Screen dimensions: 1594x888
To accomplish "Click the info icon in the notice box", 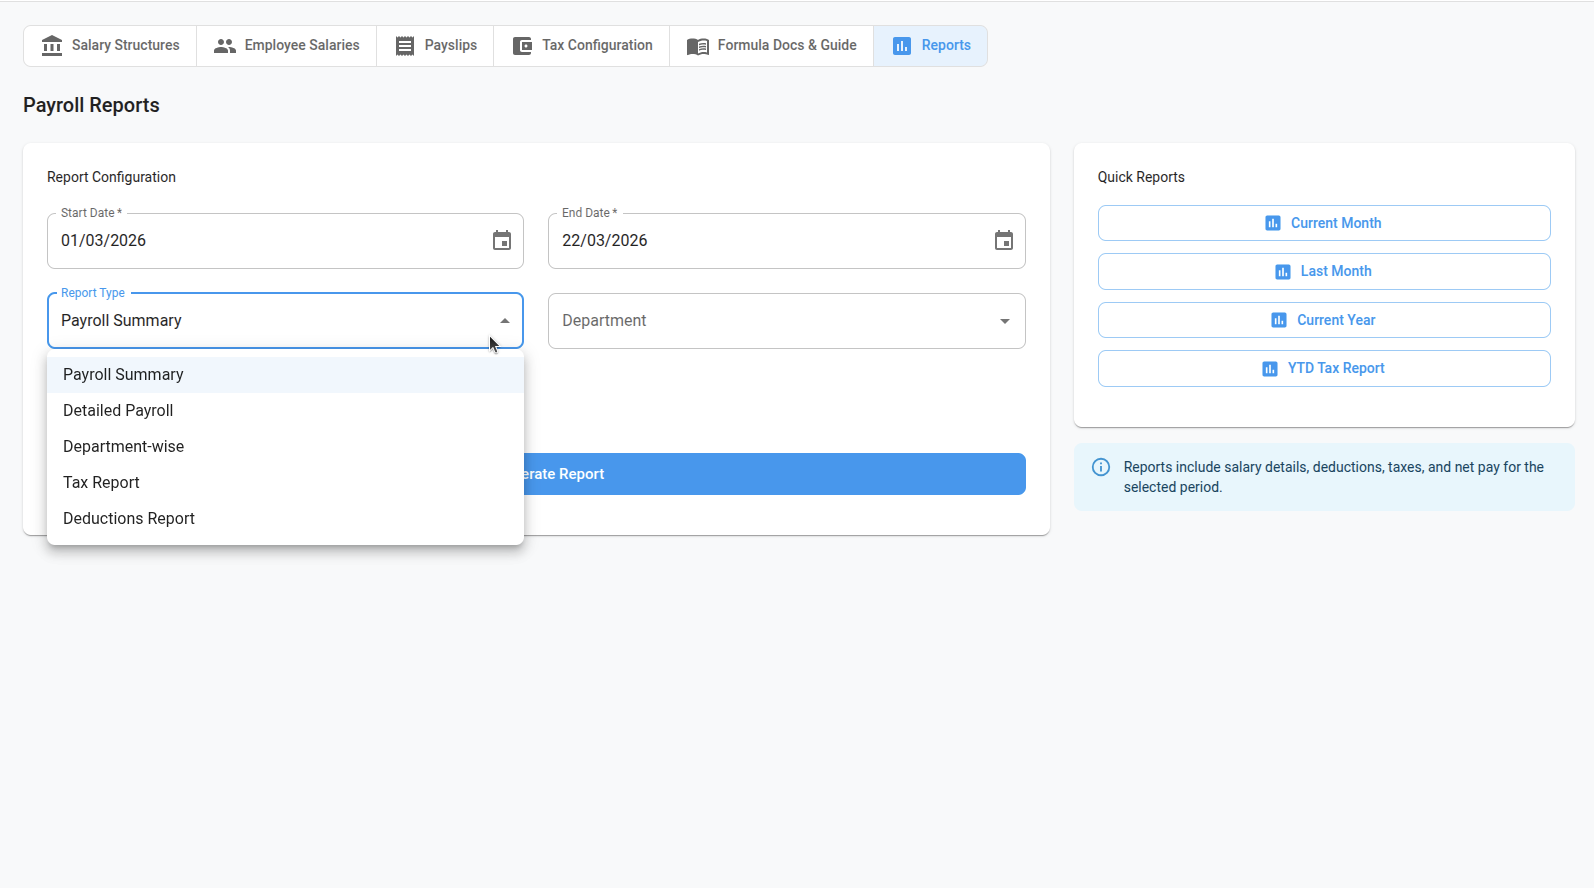I will (1101, 467).
